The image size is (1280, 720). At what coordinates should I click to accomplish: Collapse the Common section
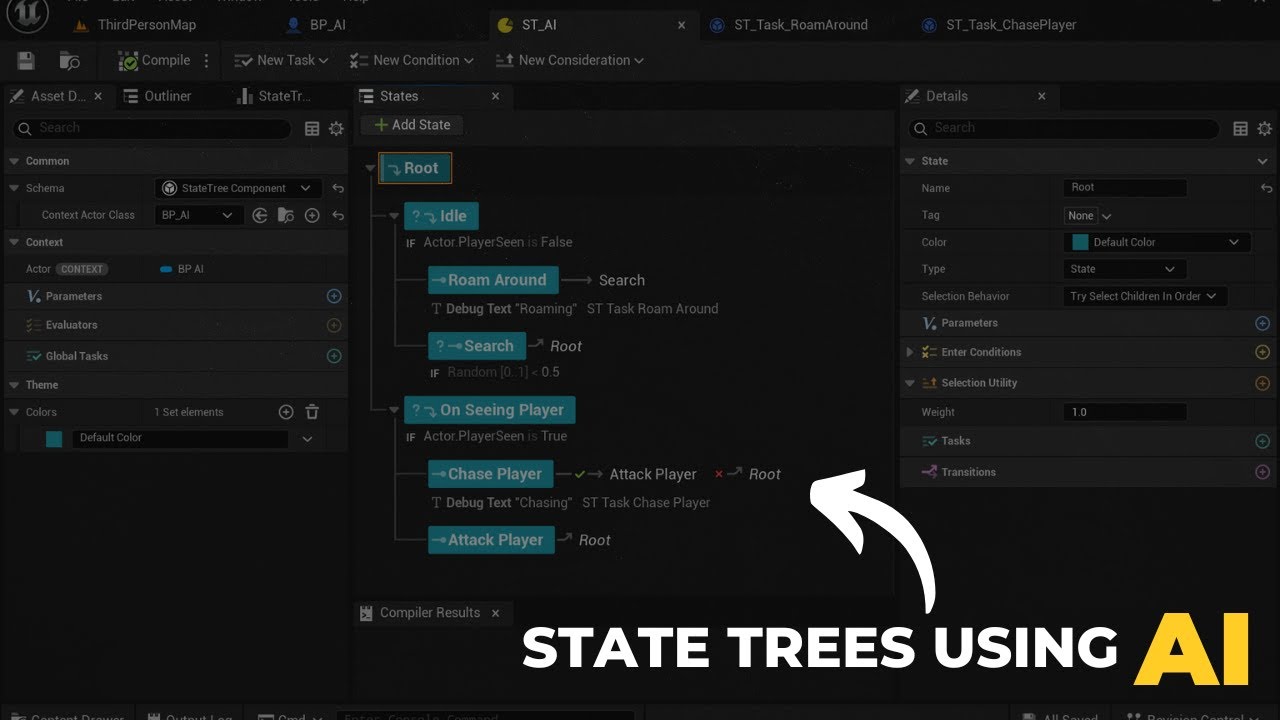click(x=14, y=161)
